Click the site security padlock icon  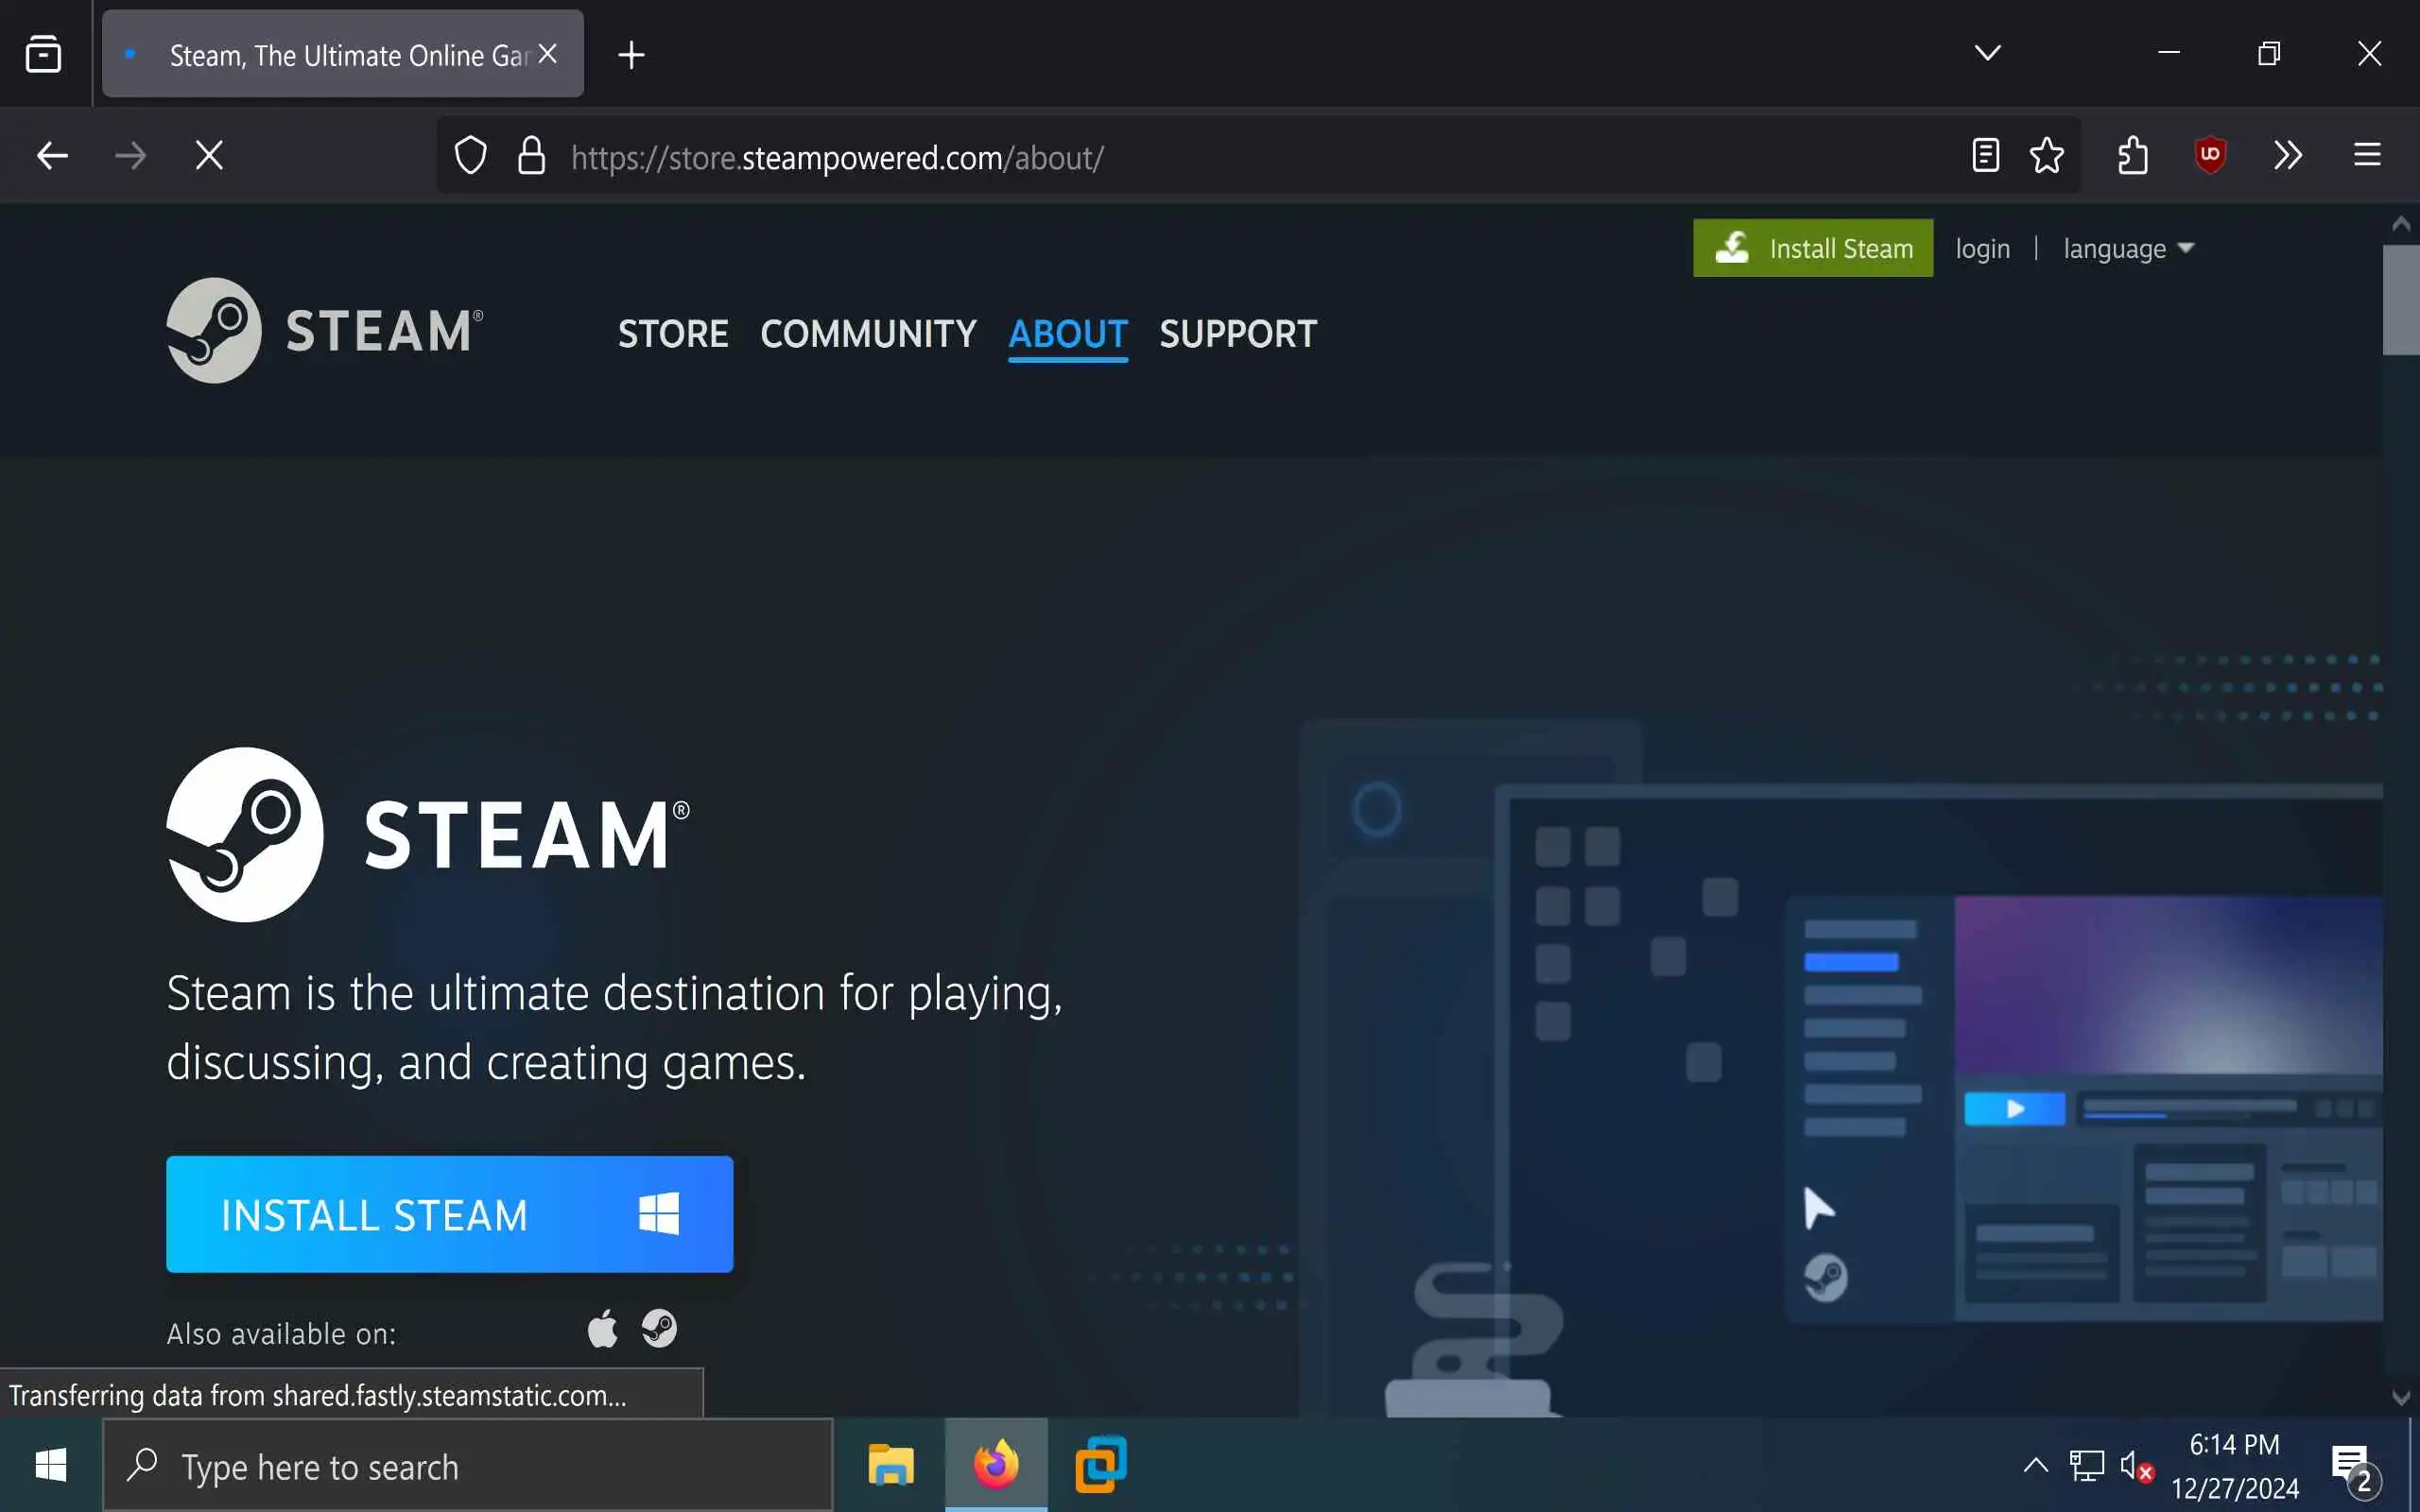pyautogui.click(x=531, y=156)
